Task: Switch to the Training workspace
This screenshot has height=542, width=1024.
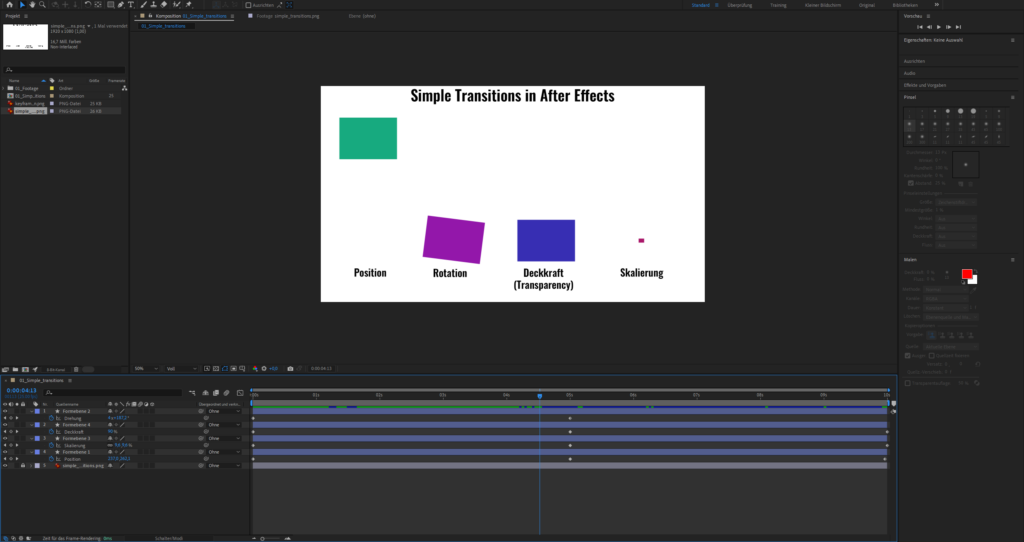Action: (778, 5)
